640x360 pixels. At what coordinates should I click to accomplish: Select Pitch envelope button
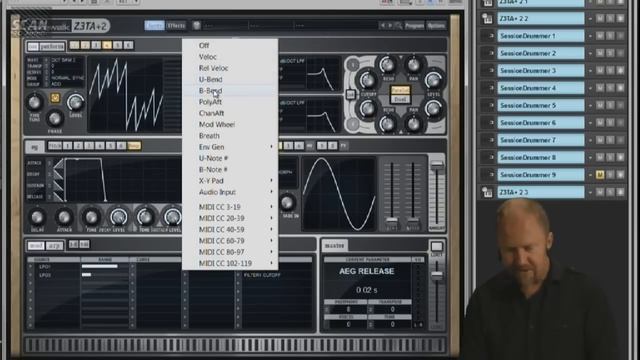[55, 146]
